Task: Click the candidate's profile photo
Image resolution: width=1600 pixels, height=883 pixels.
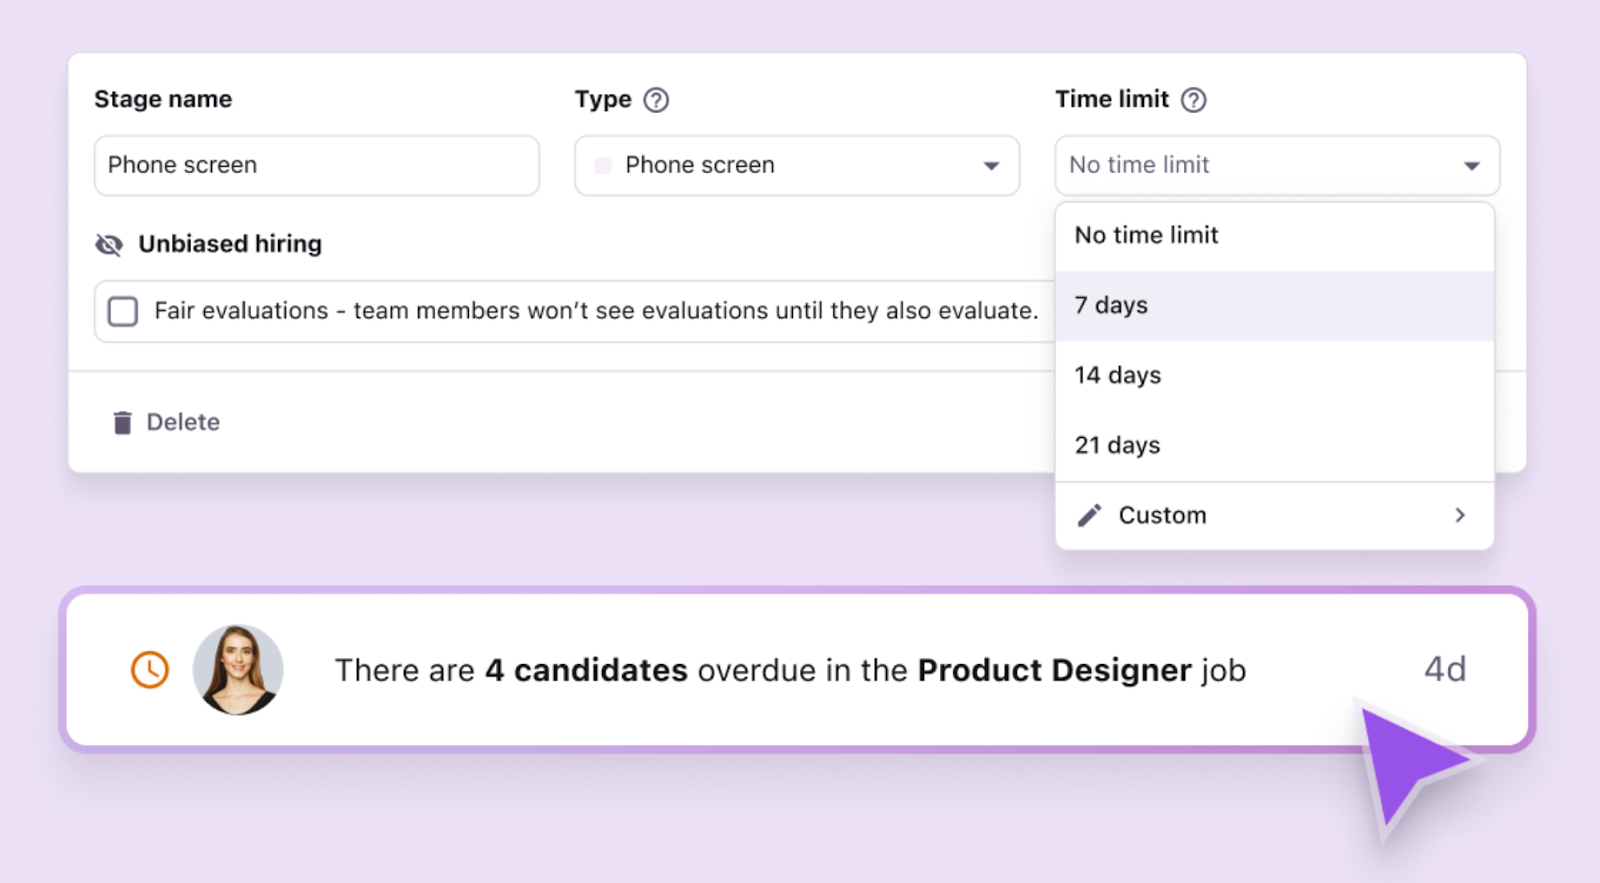Action: (238, 669)
